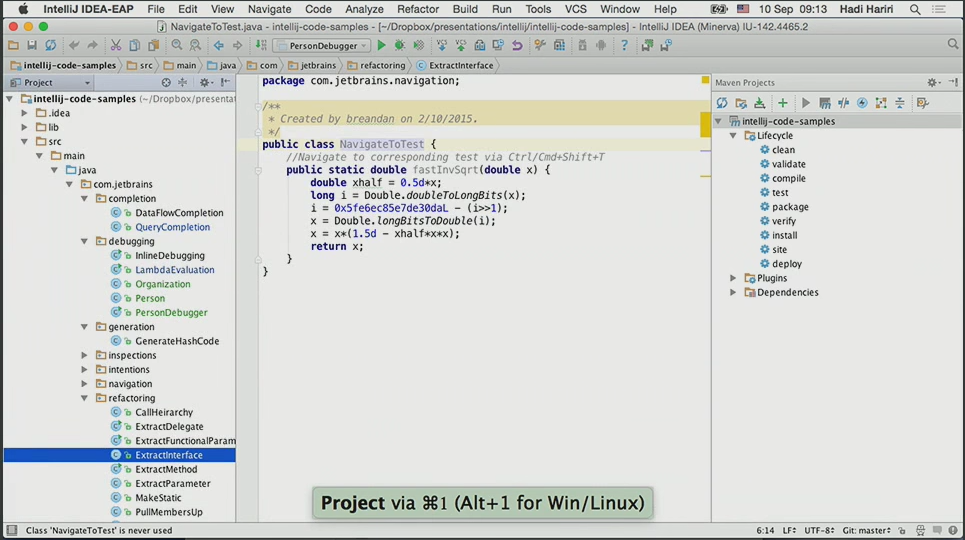Toggle Maven Offline Mode icon
965x540 pixels.
click(843, 103)
